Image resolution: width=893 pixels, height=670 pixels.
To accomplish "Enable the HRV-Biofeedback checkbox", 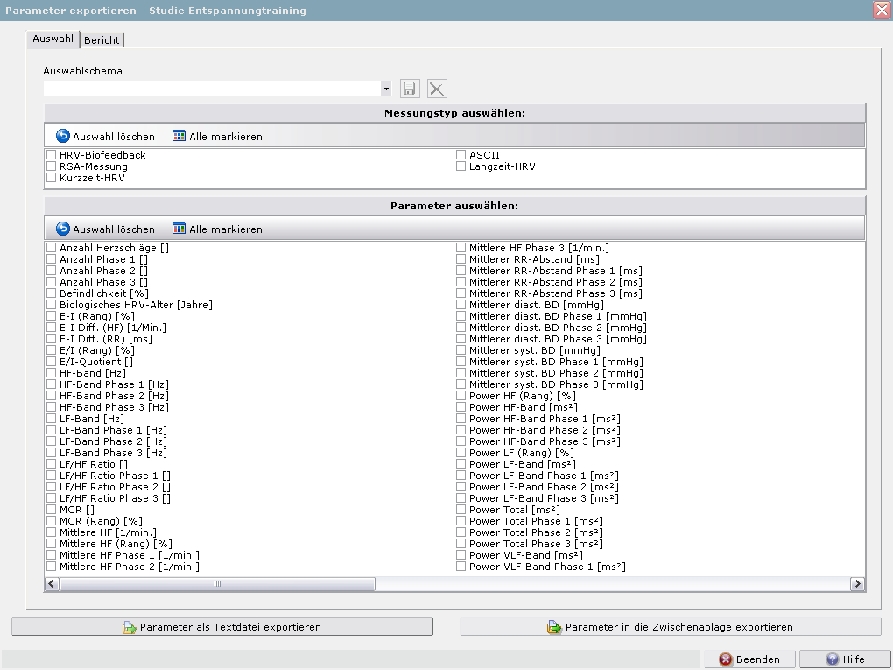I will click(x=51, y=156).
